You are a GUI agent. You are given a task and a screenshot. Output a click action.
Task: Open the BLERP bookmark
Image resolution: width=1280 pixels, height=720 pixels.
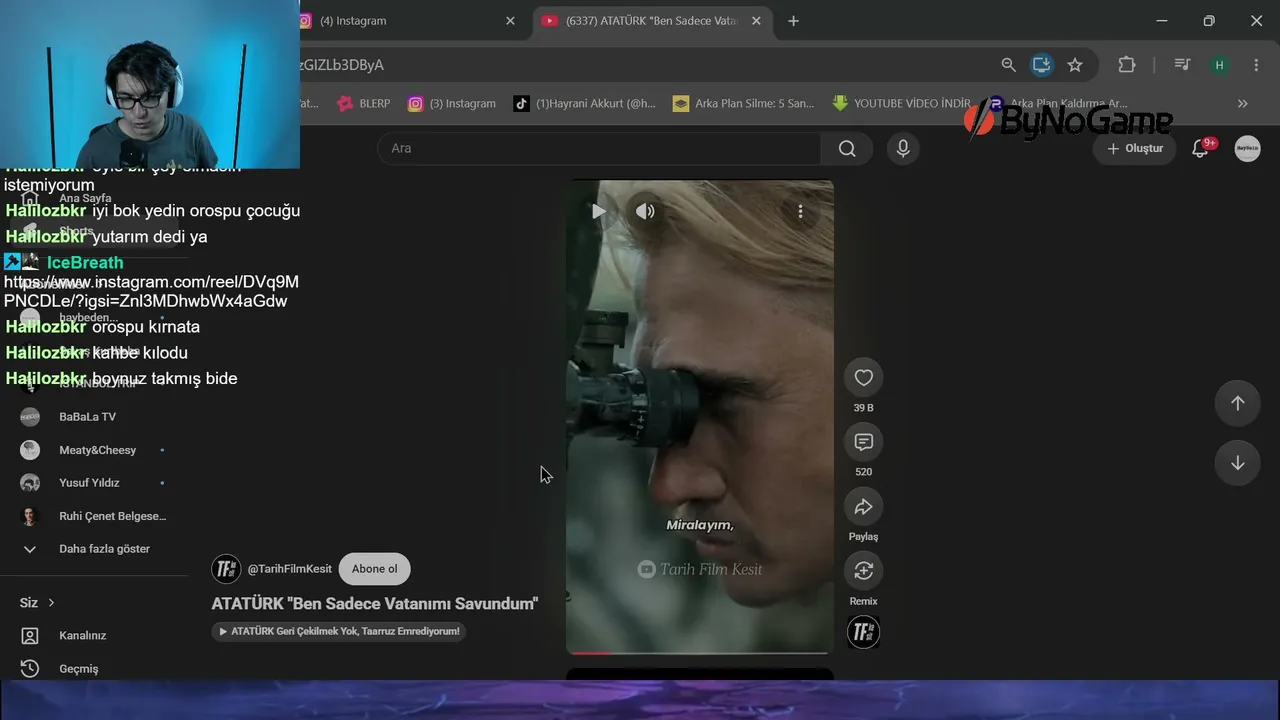click(364, 103)
